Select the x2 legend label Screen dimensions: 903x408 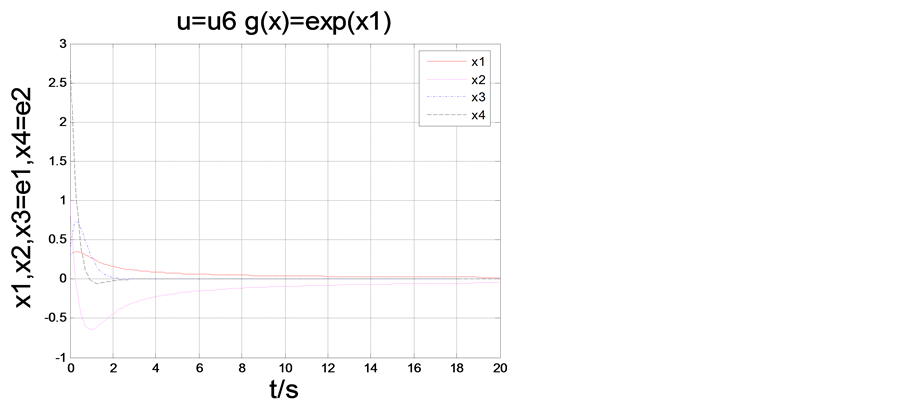pos(479,79)
